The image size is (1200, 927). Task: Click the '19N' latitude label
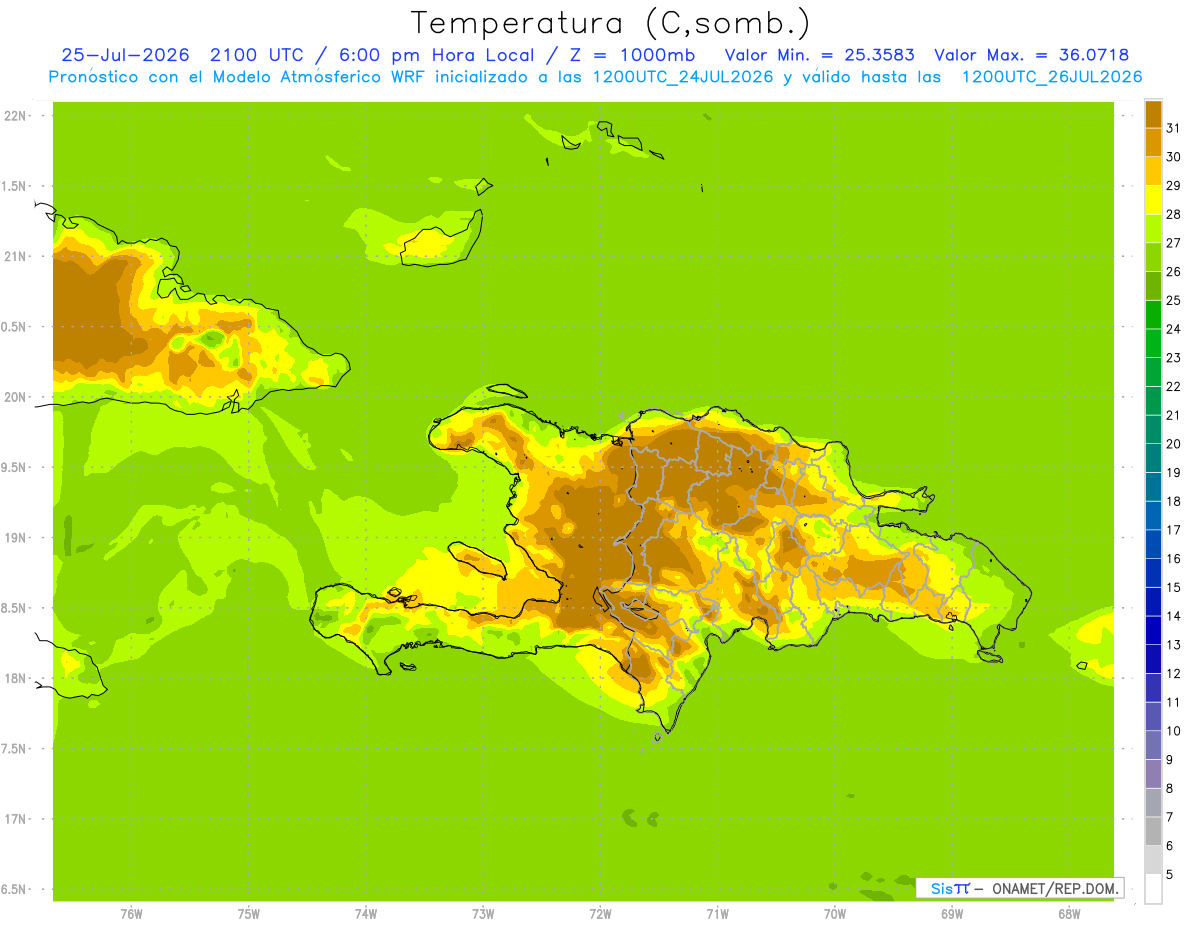tap(16, 538)
